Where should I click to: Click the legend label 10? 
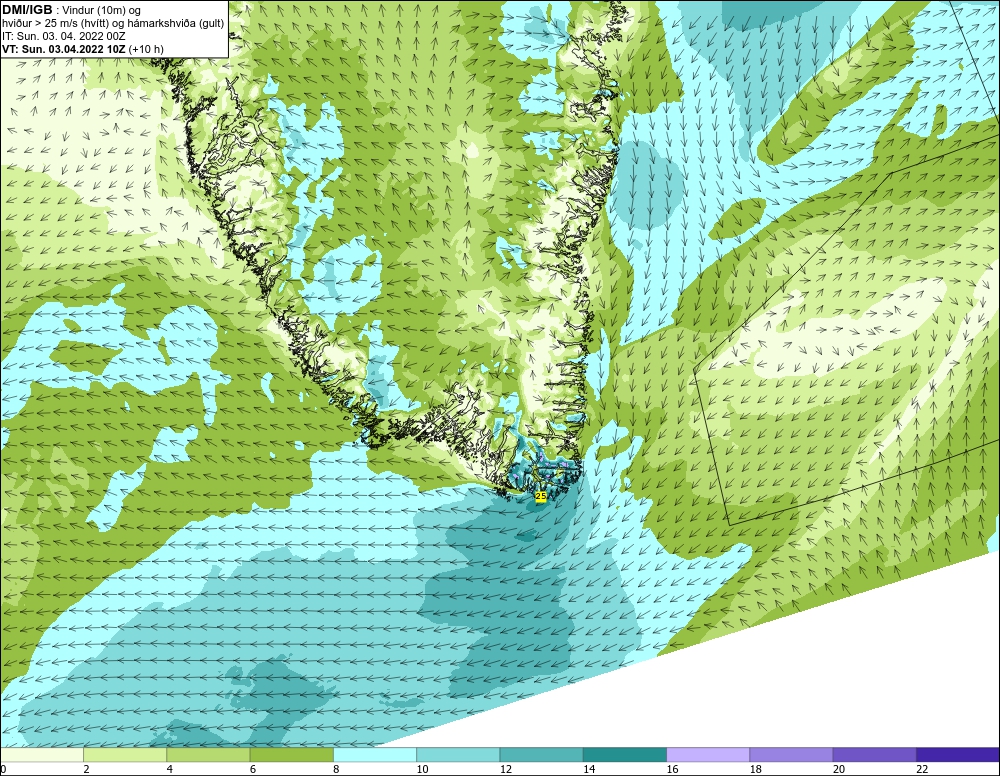422,769
